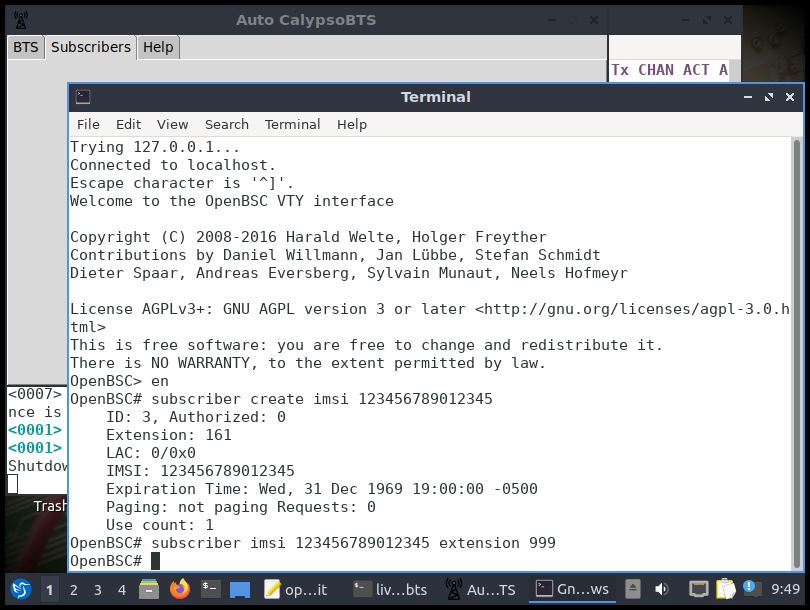The height and width of the screenshot is (610, 810).
Task: Click the 'Extension: 161' output line
Action: [x=169, y=435]
